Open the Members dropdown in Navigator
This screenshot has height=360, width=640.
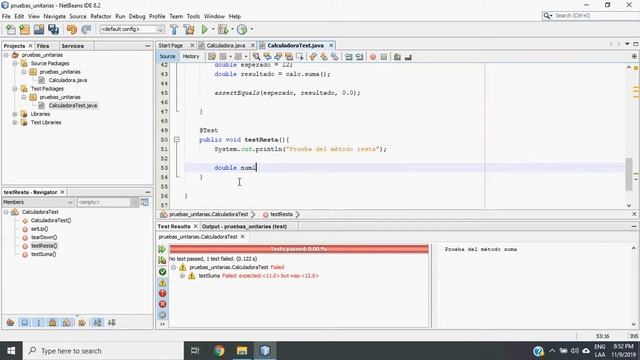[x=38, y=202]
